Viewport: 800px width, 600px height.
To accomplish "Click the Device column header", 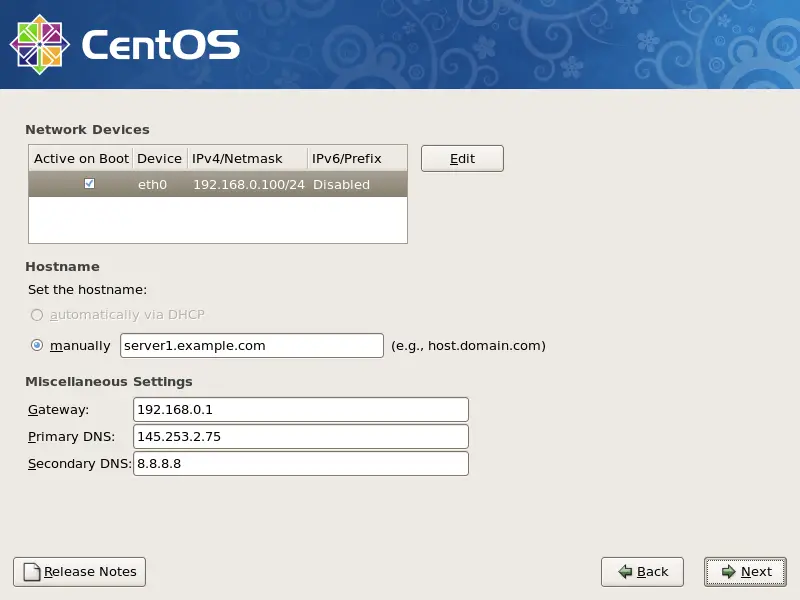I will pos(159,158).
